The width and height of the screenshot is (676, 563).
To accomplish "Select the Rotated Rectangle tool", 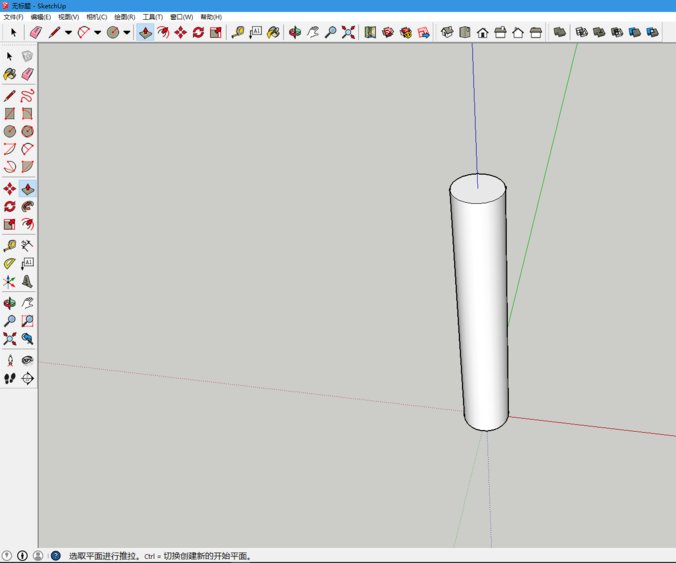I will (x=27, y=113).
